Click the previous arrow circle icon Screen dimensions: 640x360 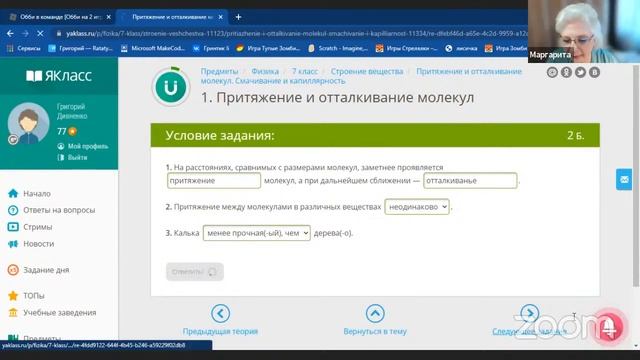220,313
